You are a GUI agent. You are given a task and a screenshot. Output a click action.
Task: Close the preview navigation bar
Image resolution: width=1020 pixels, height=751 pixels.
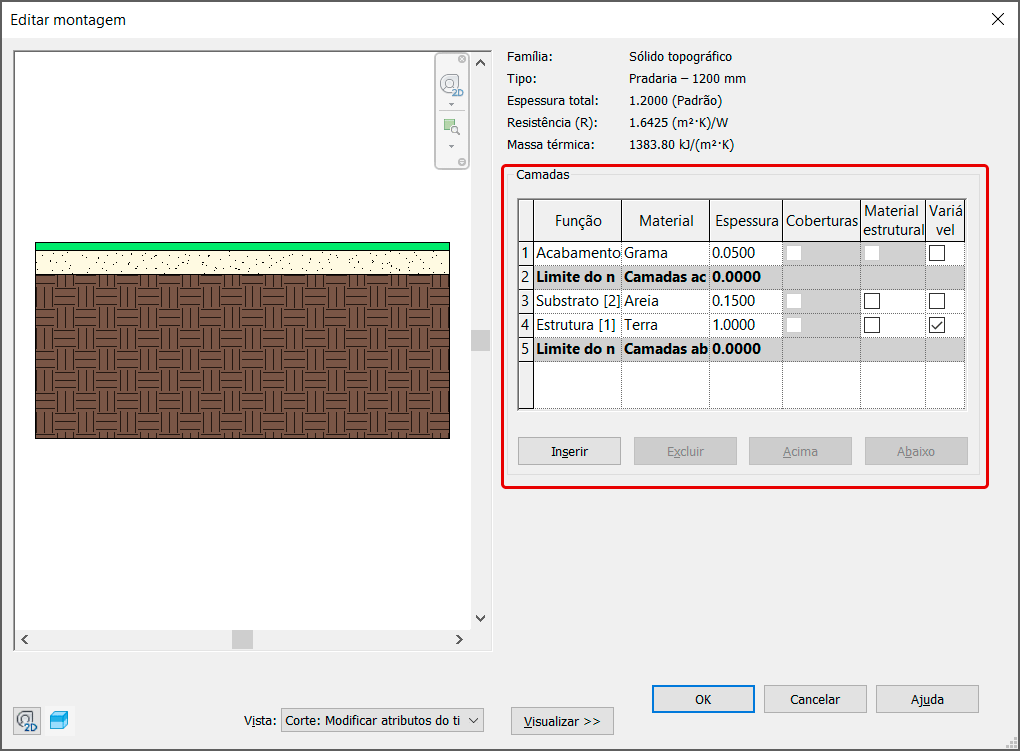pyautogui.click(x=462, y=59)
